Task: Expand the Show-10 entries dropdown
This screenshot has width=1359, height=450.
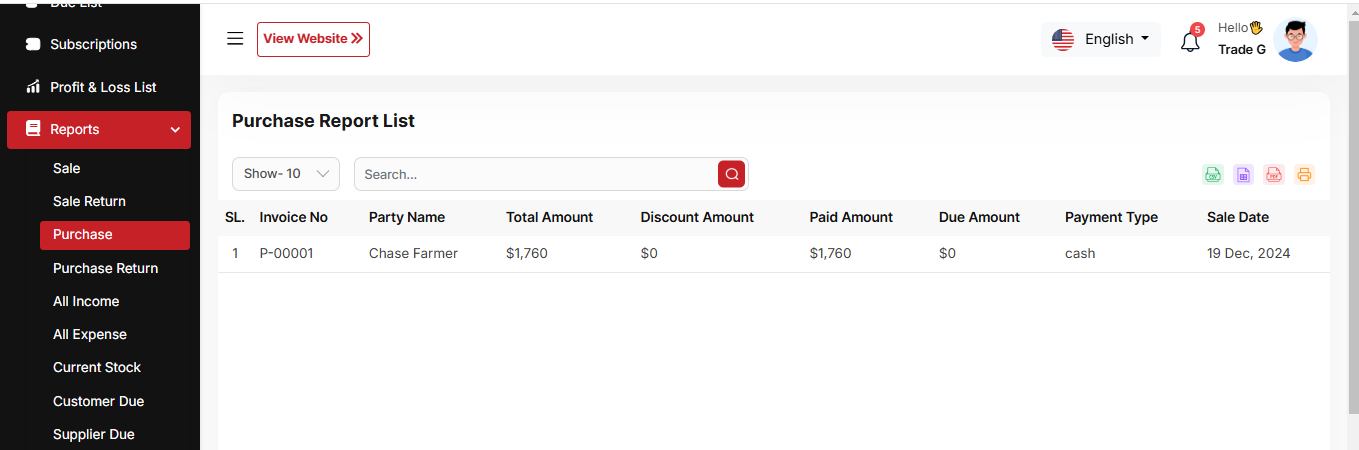Action: pos(286,174)
